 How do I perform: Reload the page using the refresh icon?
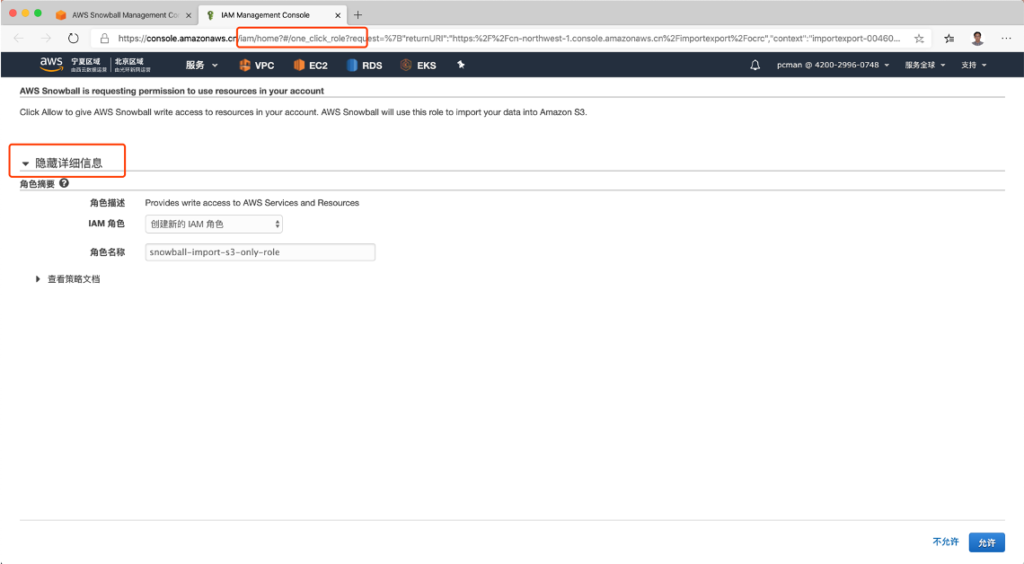coord(73,38)
